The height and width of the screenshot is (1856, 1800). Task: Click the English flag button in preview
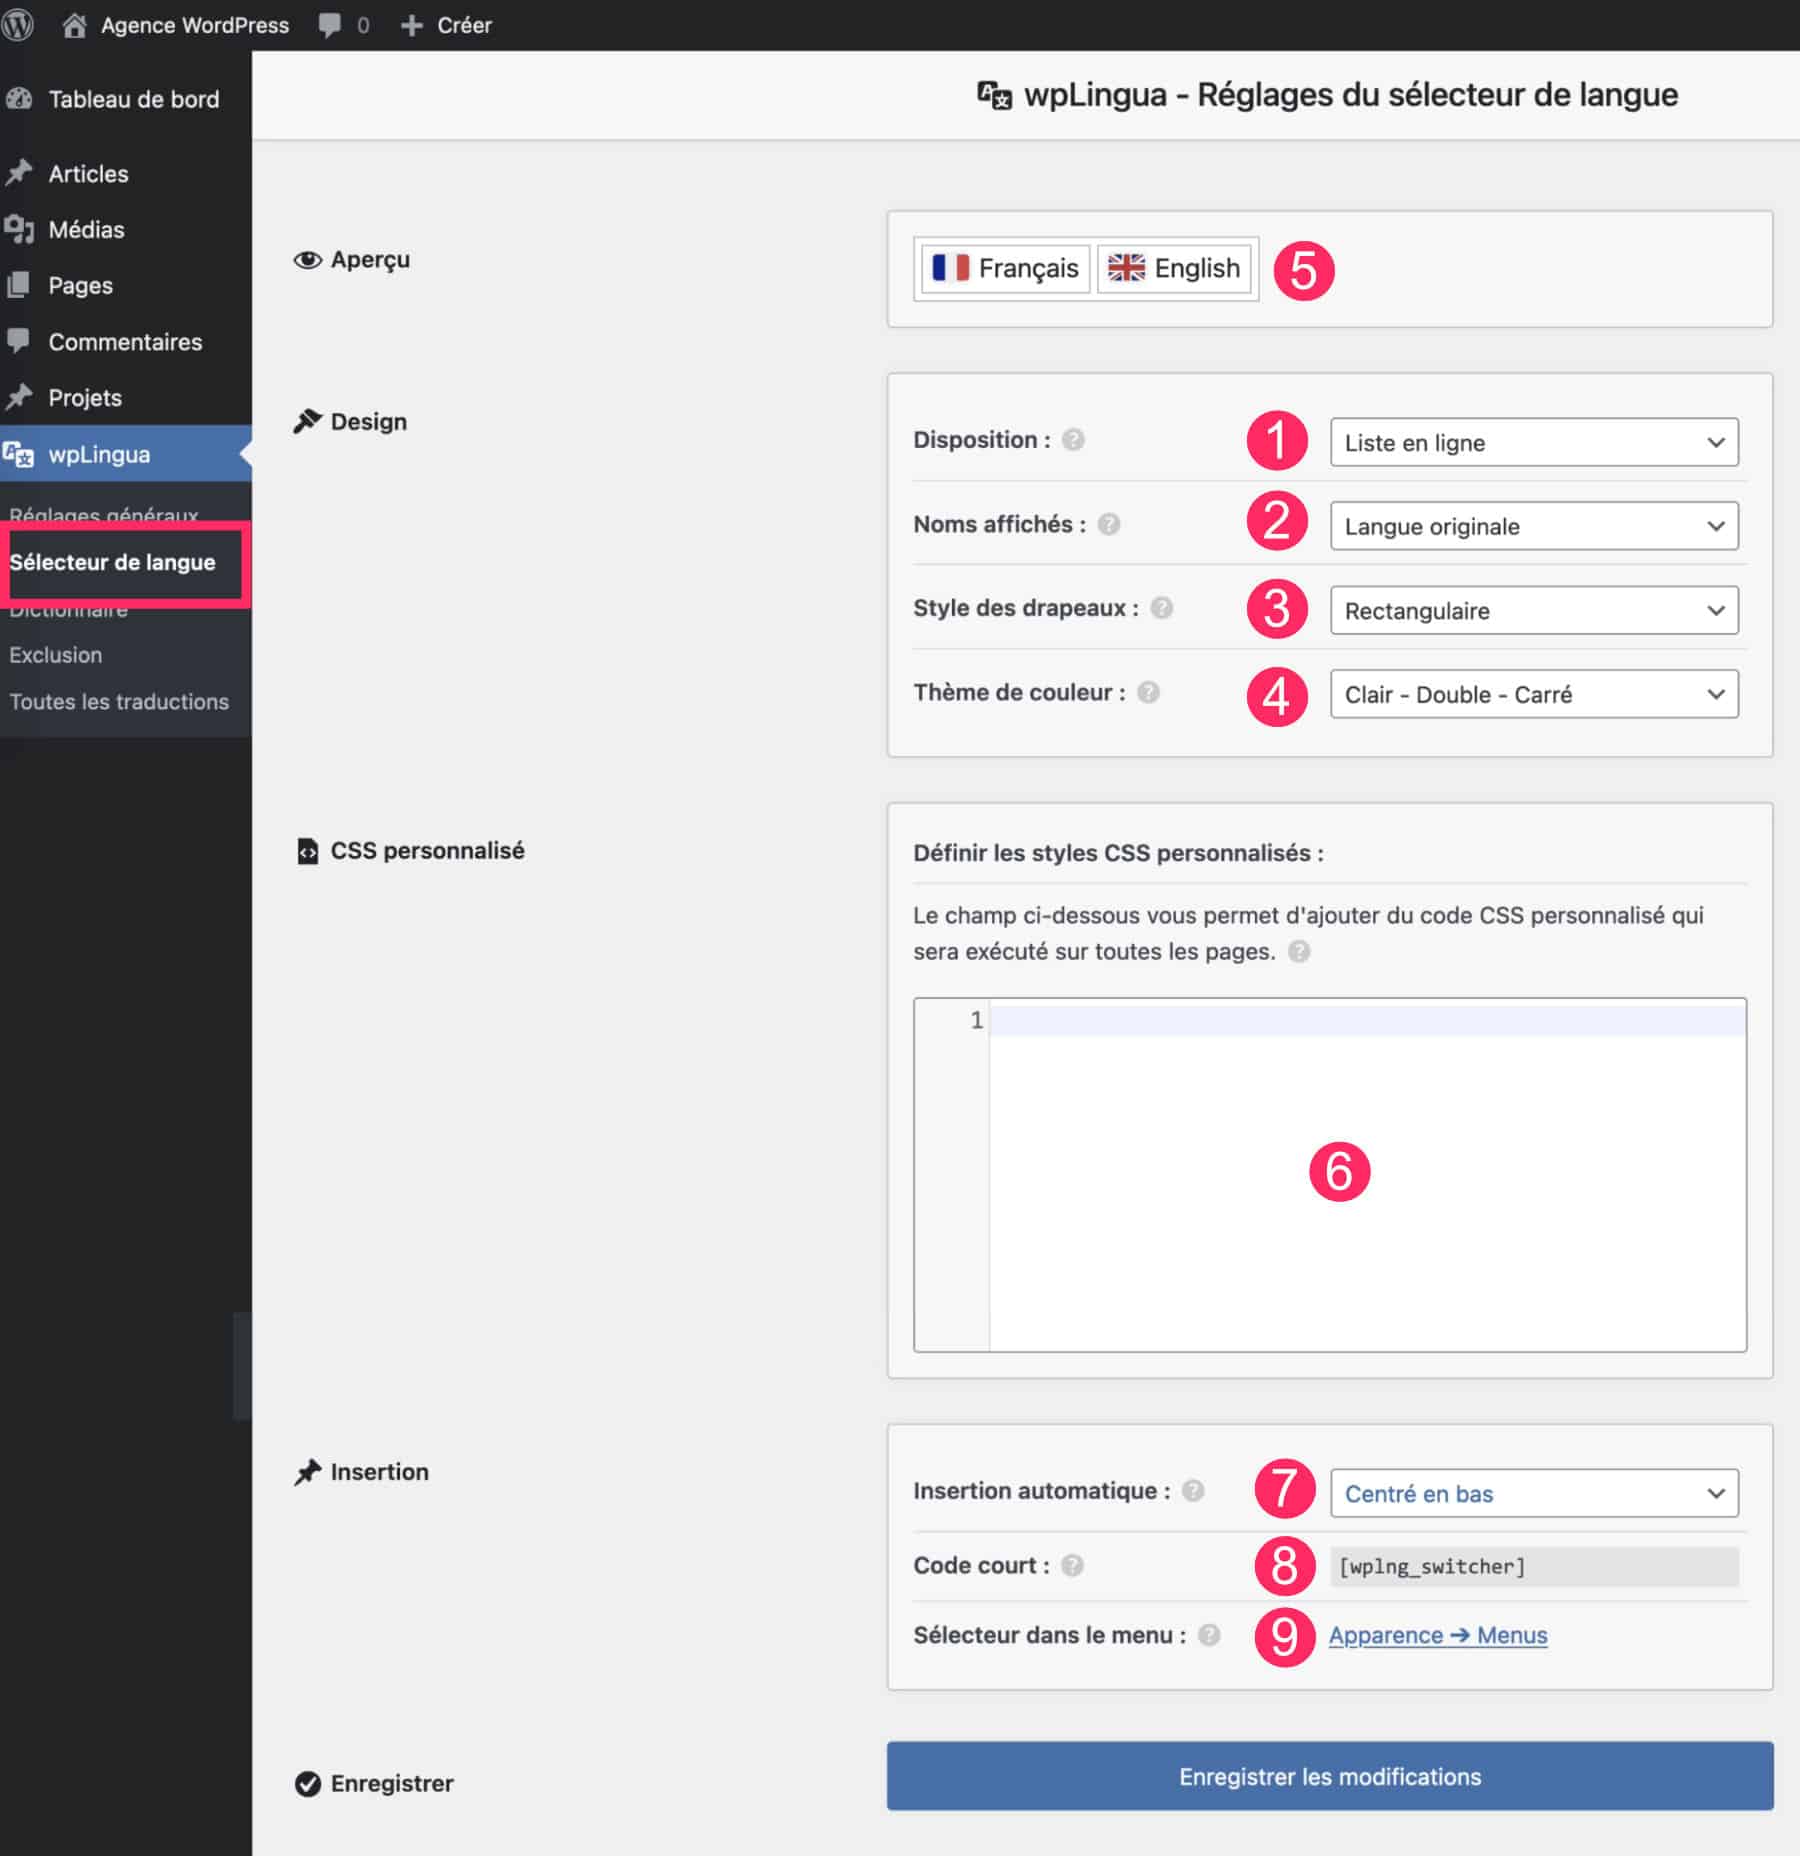click(1174, 268)
